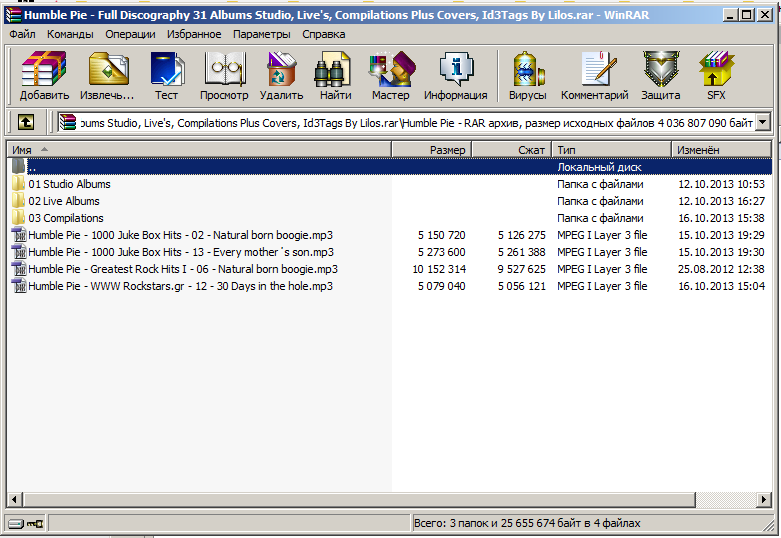Open the Файл menu

[x=22, y=34]
